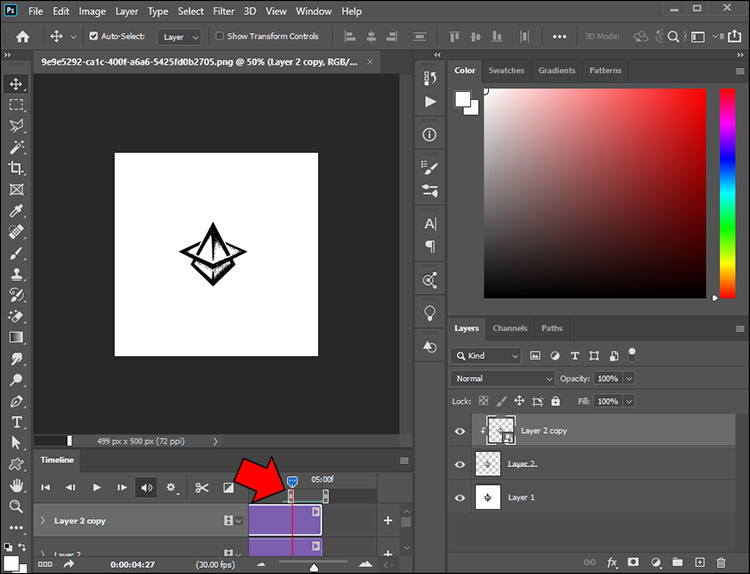Image resolution: width=750 pixels, height=574 pixels.
Task: Open the Kind layer filter dropdown
Action: point(486,356)
